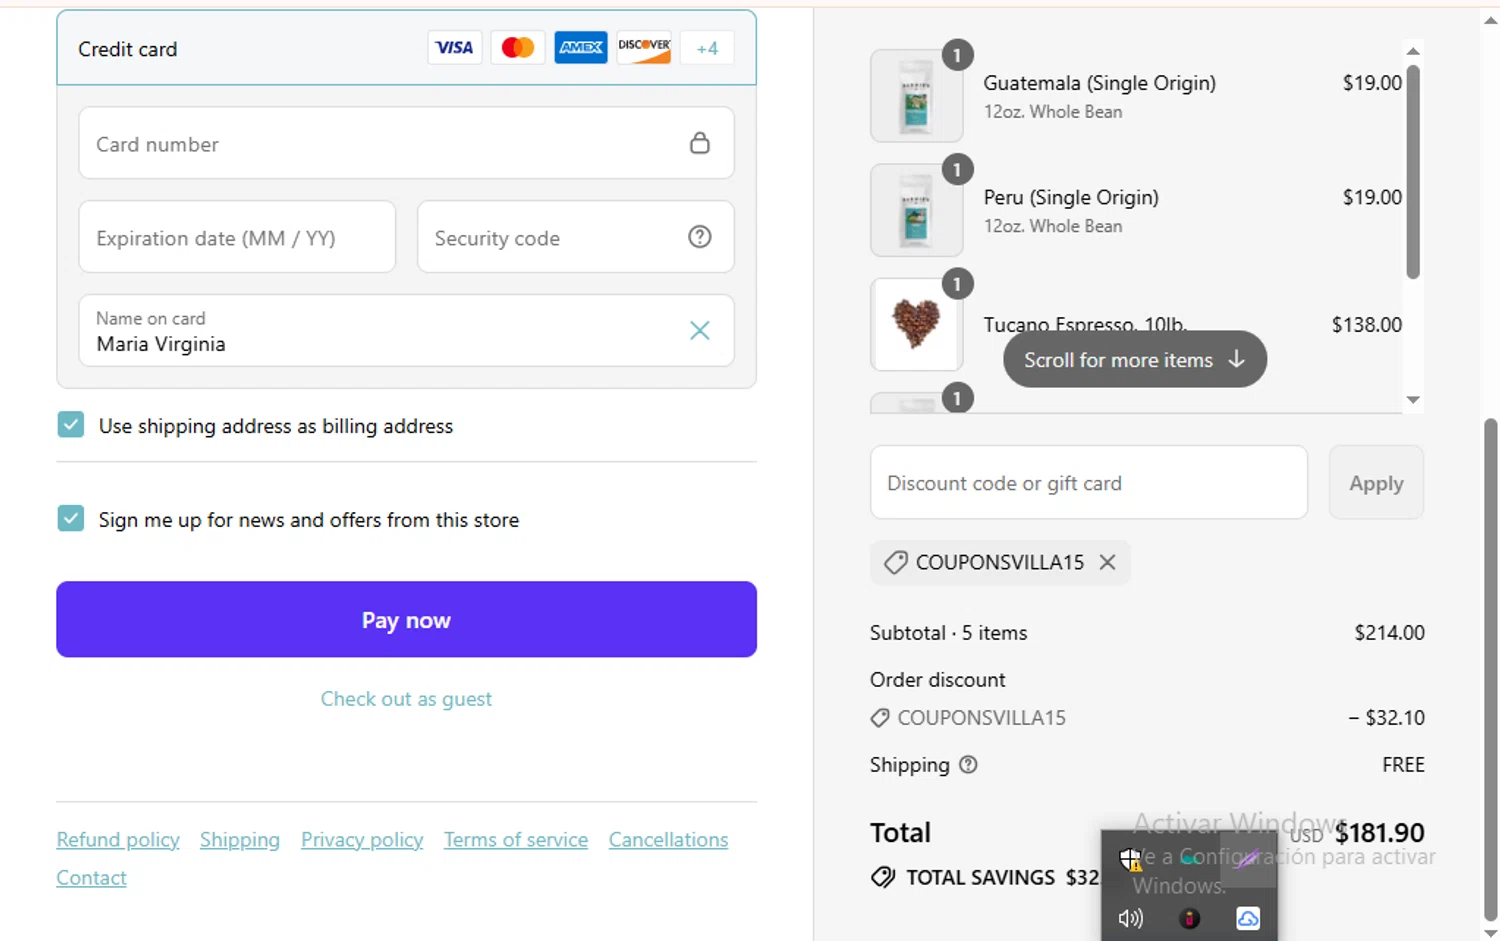The image size is (1500, 941).
Task: Show the +4 additional card types
Action: coord(707,47)
